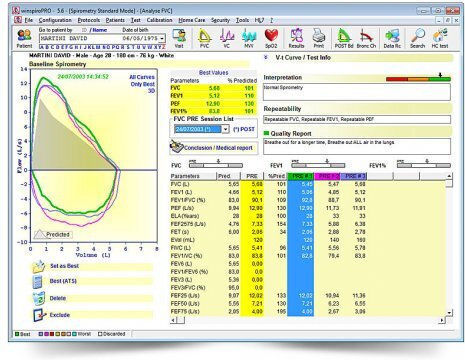Select the PEF (L/s) row label
This screenshot has width=465, height=360.
[182, 208]
